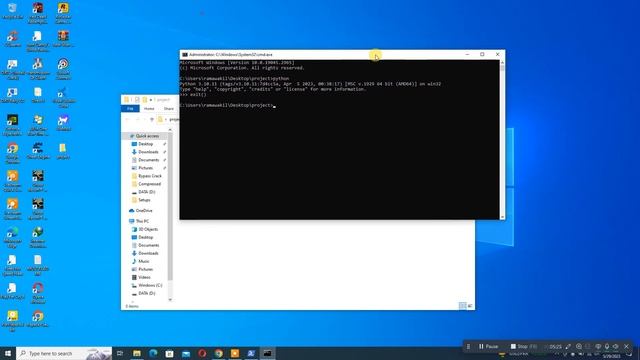Select pinned Pictures under Quick access
640x360 pixels.
[x=146, y=168]
